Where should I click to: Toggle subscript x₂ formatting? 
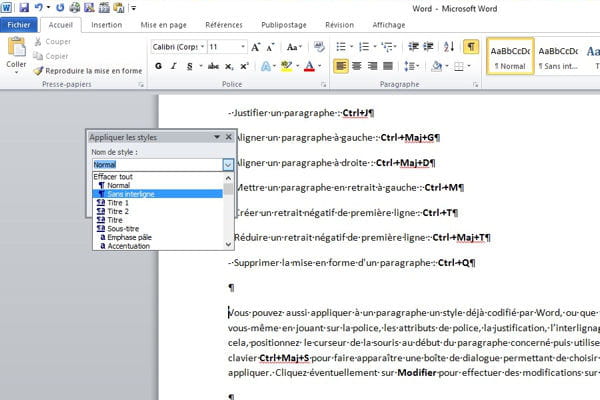point(229,66)
